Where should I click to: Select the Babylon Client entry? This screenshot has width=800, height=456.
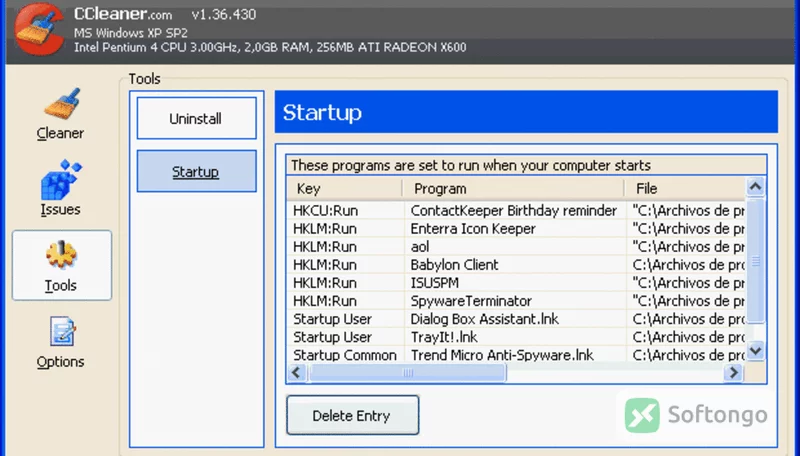coord(515,265)
